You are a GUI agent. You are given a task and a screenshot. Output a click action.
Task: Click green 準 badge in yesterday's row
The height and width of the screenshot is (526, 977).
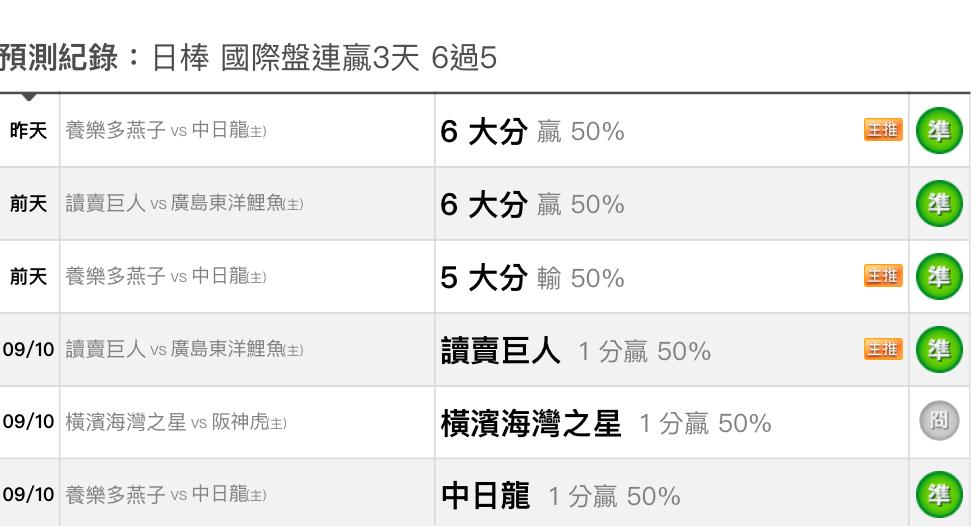point(939,131)
